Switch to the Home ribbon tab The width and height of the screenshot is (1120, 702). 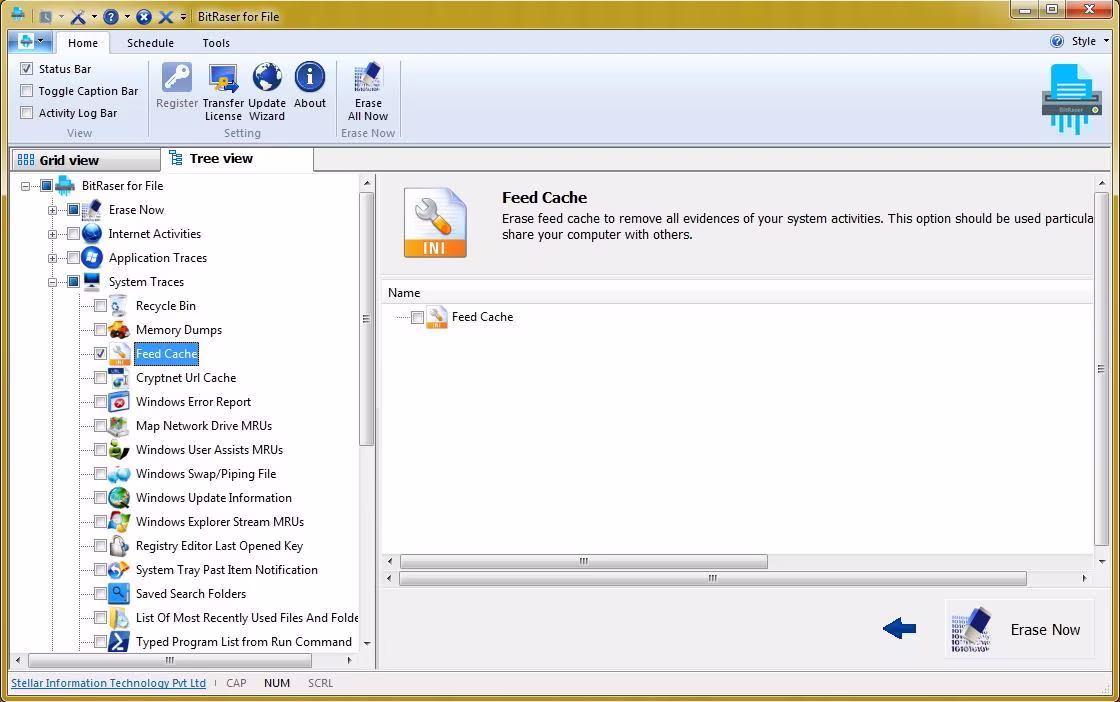coord(83,43)
